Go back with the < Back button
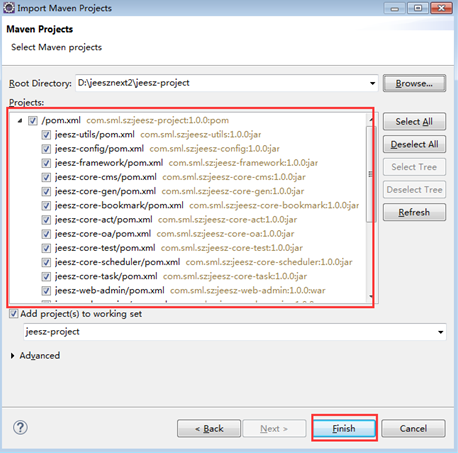 click(209, 428)
